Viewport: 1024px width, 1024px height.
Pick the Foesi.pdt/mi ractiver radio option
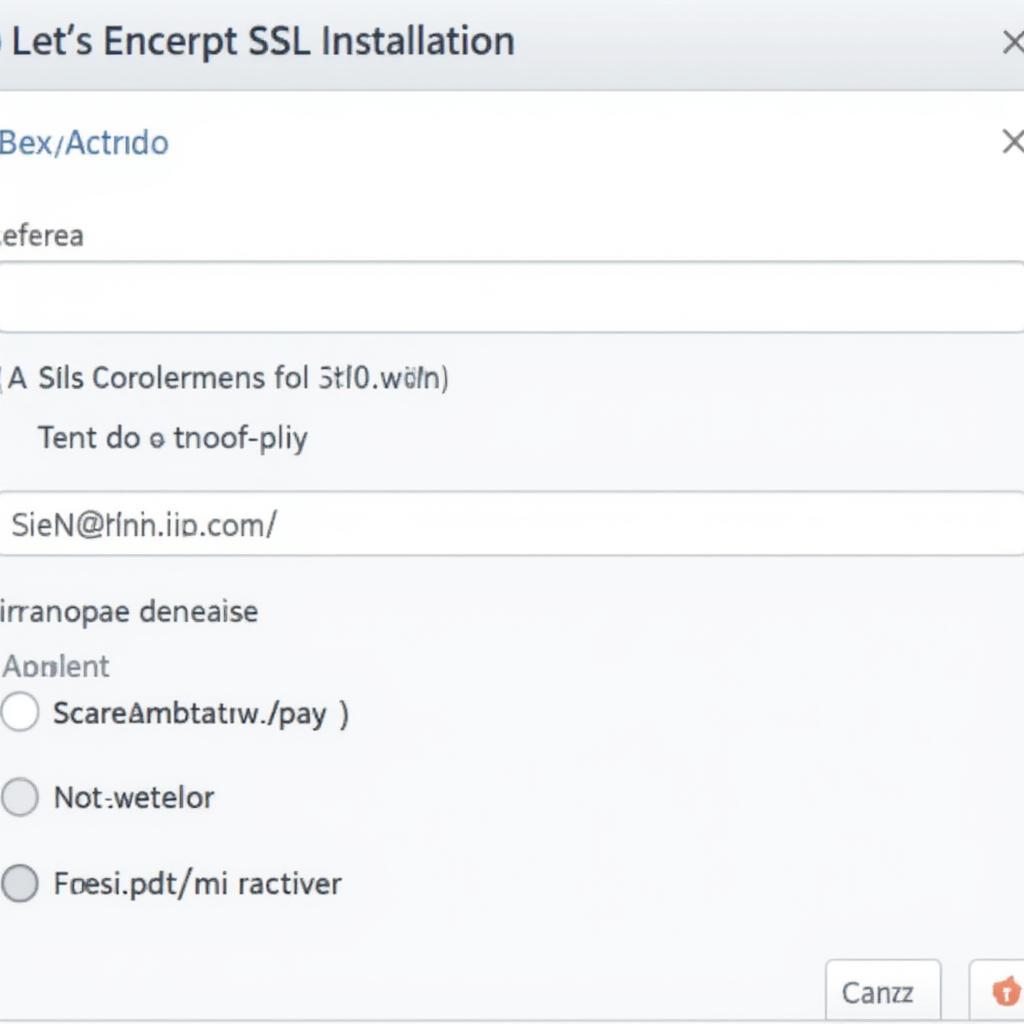pyautogui.click(x=20, y=883)
